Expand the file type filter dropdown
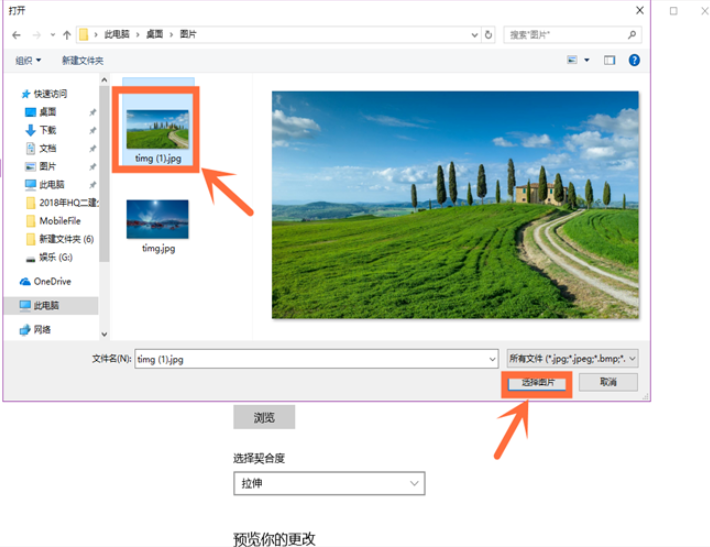710x547 pixels. click(x=572, y=357)
